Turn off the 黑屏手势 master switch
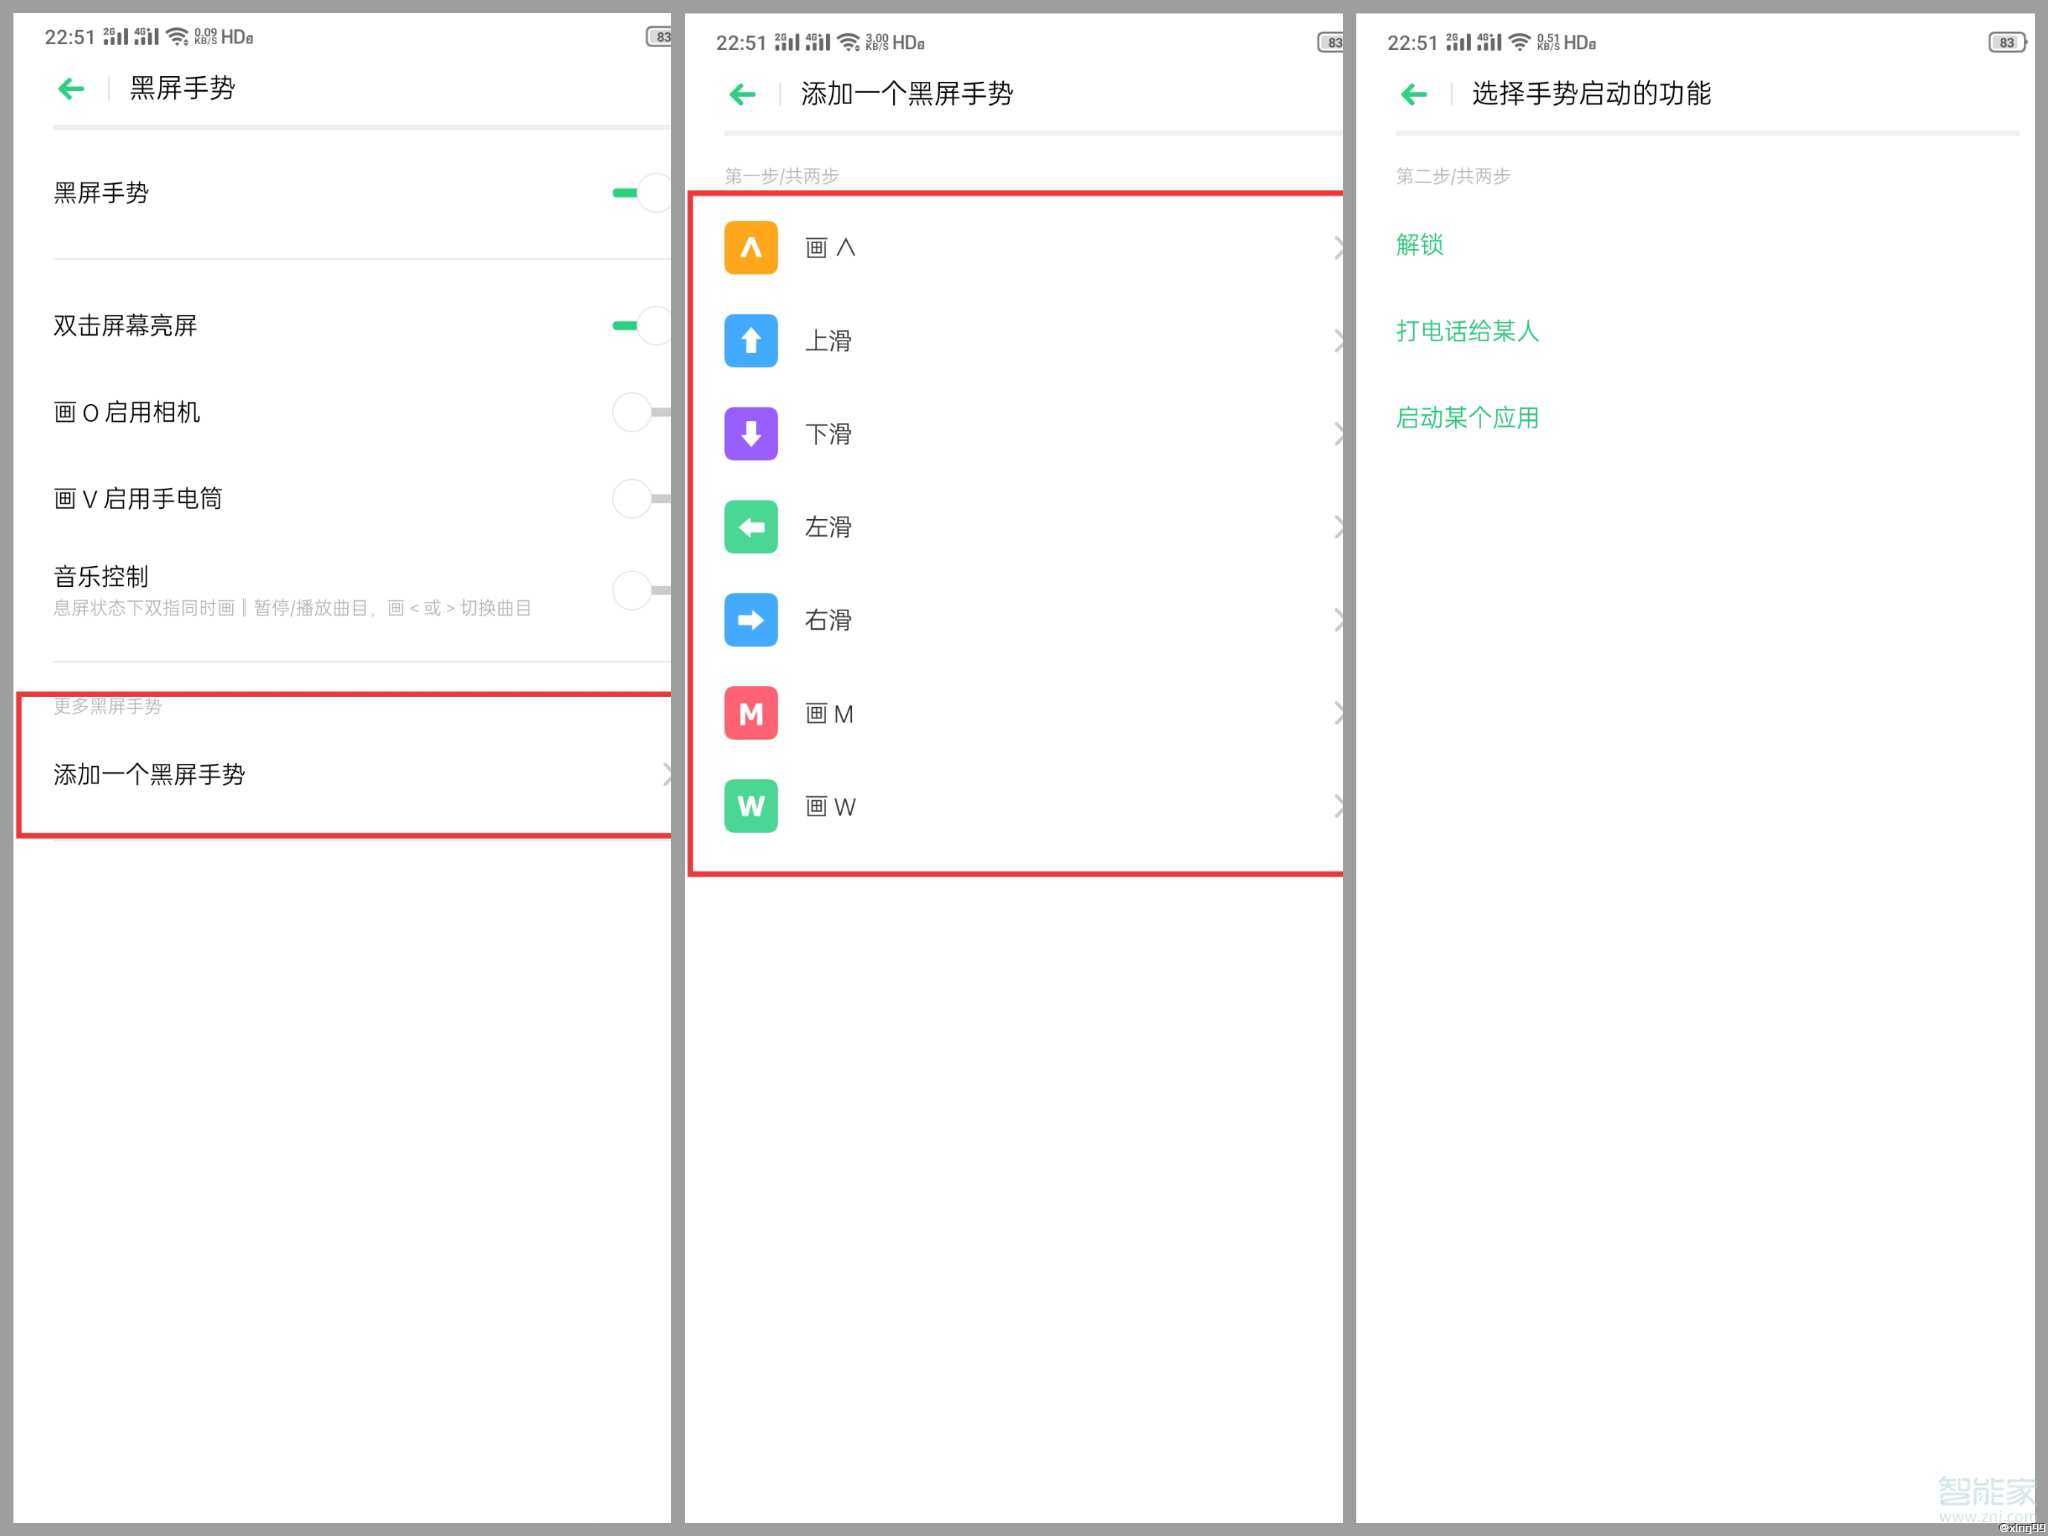Screen dimensions: 2048x1536 click(x=641, y=193)
